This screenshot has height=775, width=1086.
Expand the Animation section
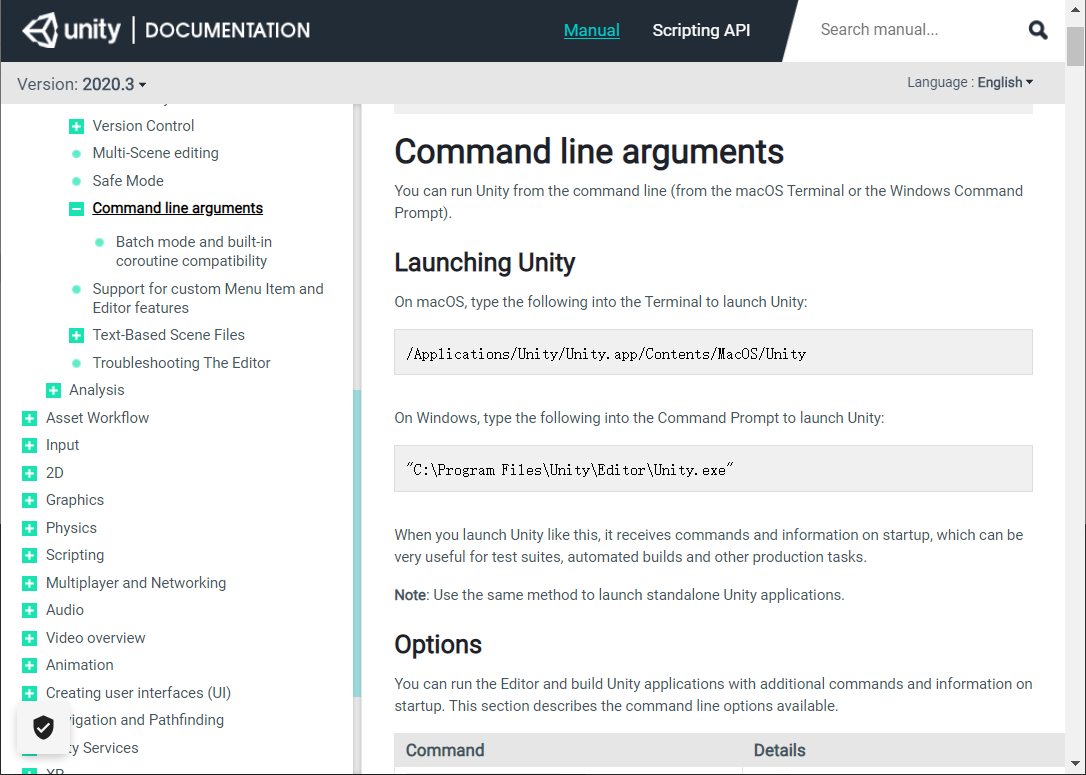[x=29, y=666]
